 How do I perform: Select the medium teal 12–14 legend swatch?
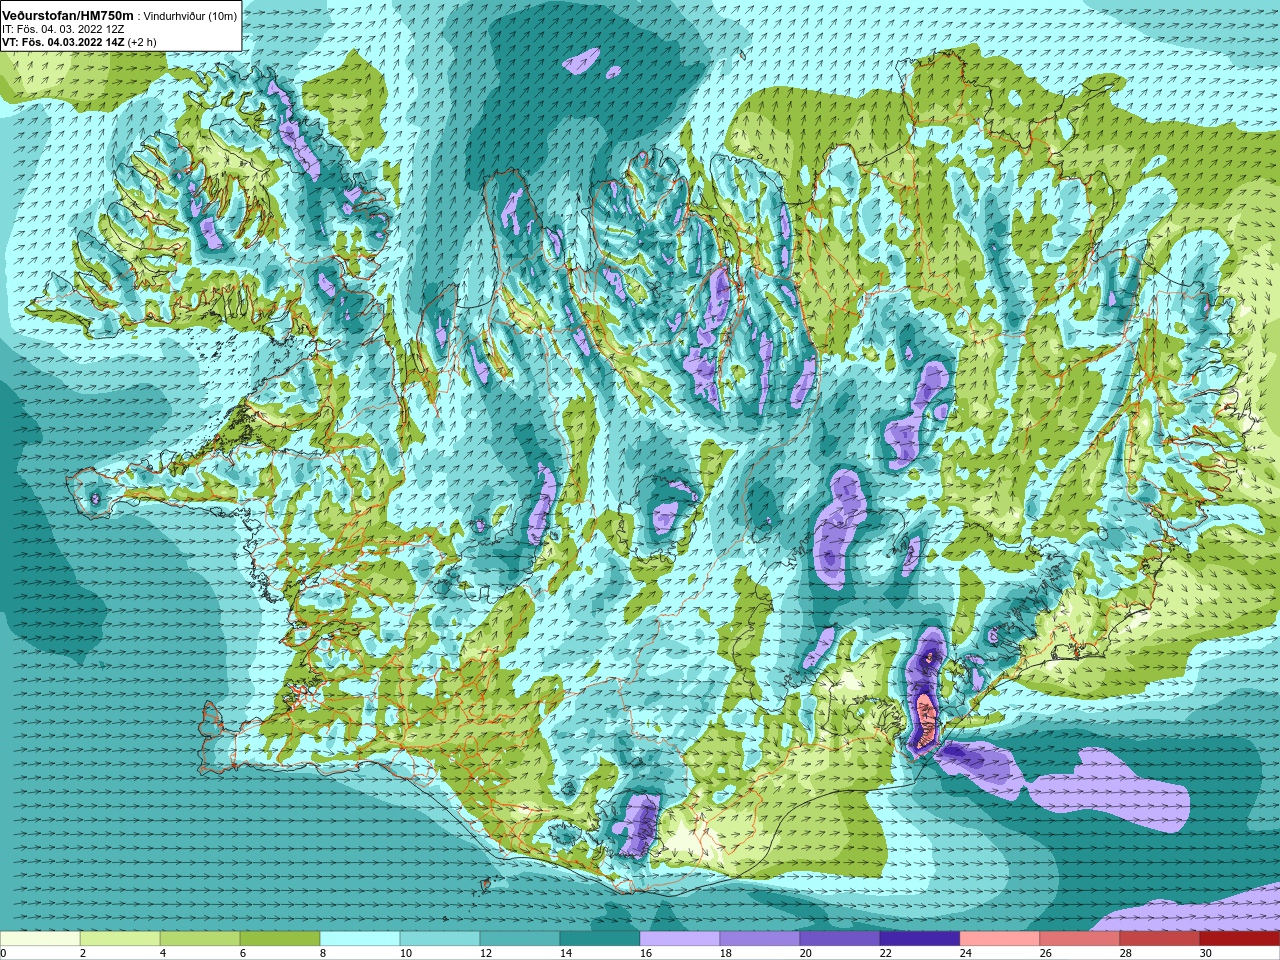[x=520, y=939]
